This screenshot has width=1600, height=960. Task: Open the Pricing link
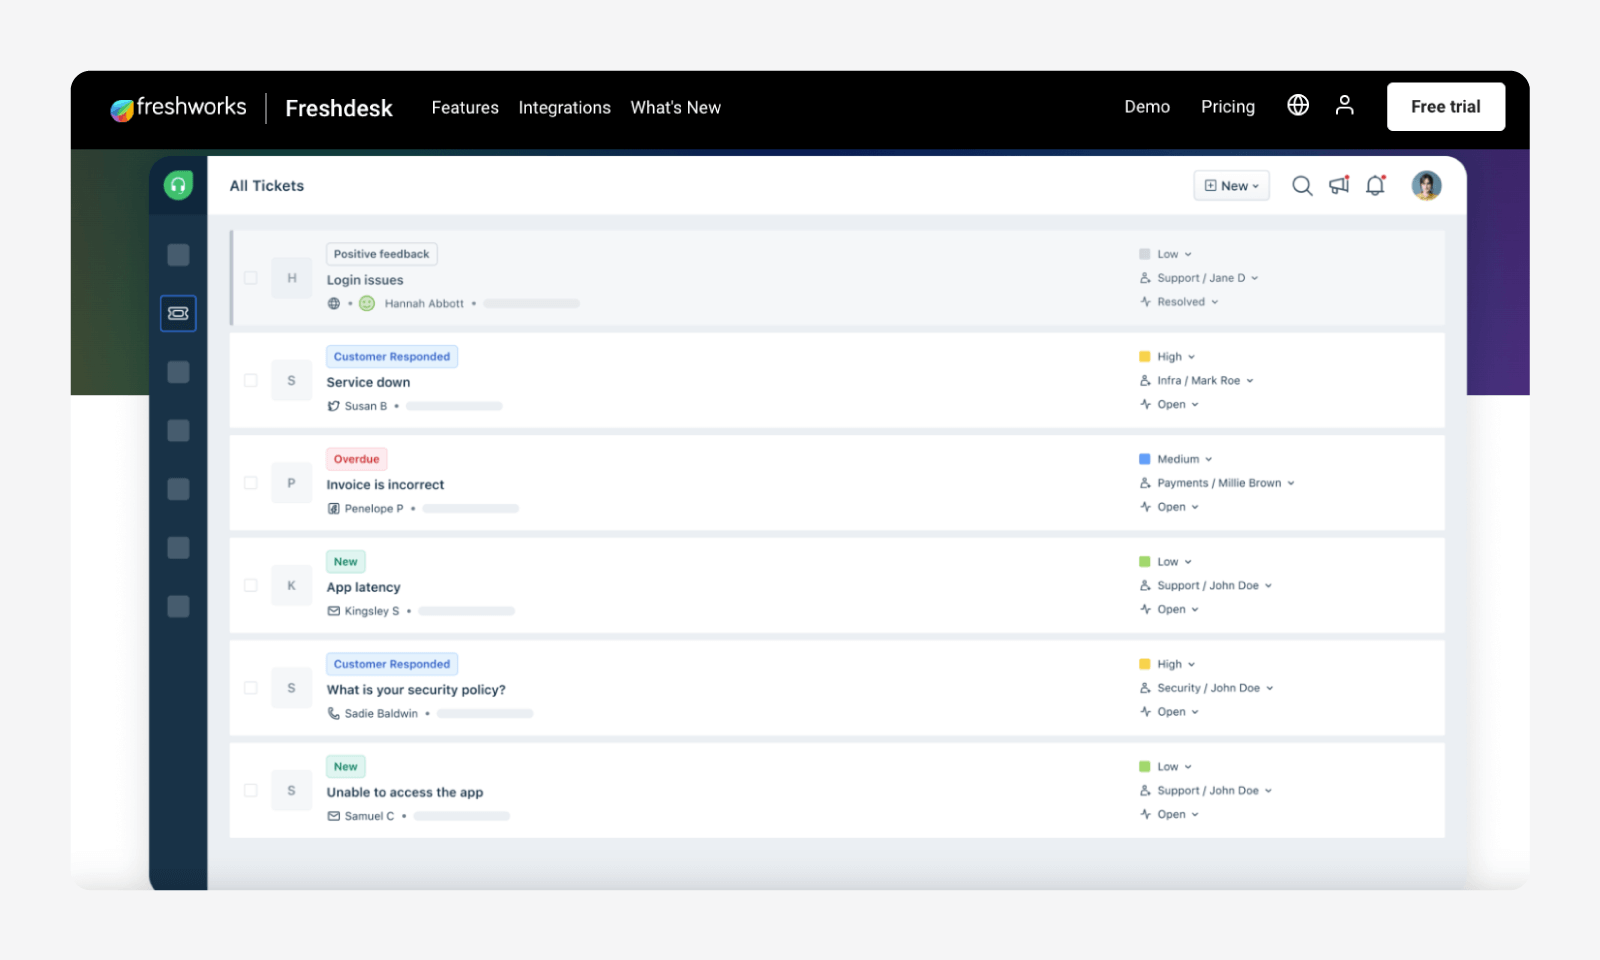[1227, 107]
